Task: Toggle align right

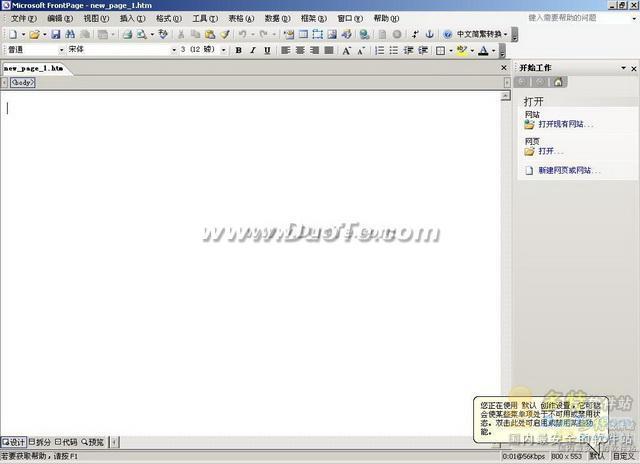Action: coord(314,50)
